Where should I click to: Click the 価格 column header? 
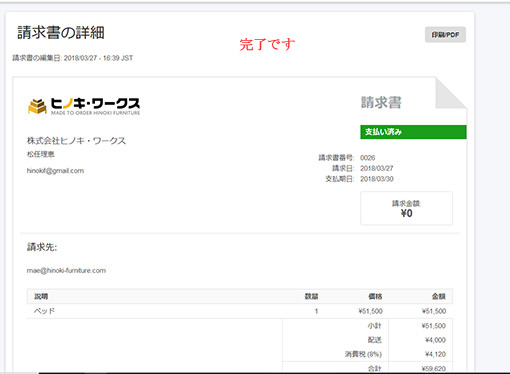(x=375, y=296)
